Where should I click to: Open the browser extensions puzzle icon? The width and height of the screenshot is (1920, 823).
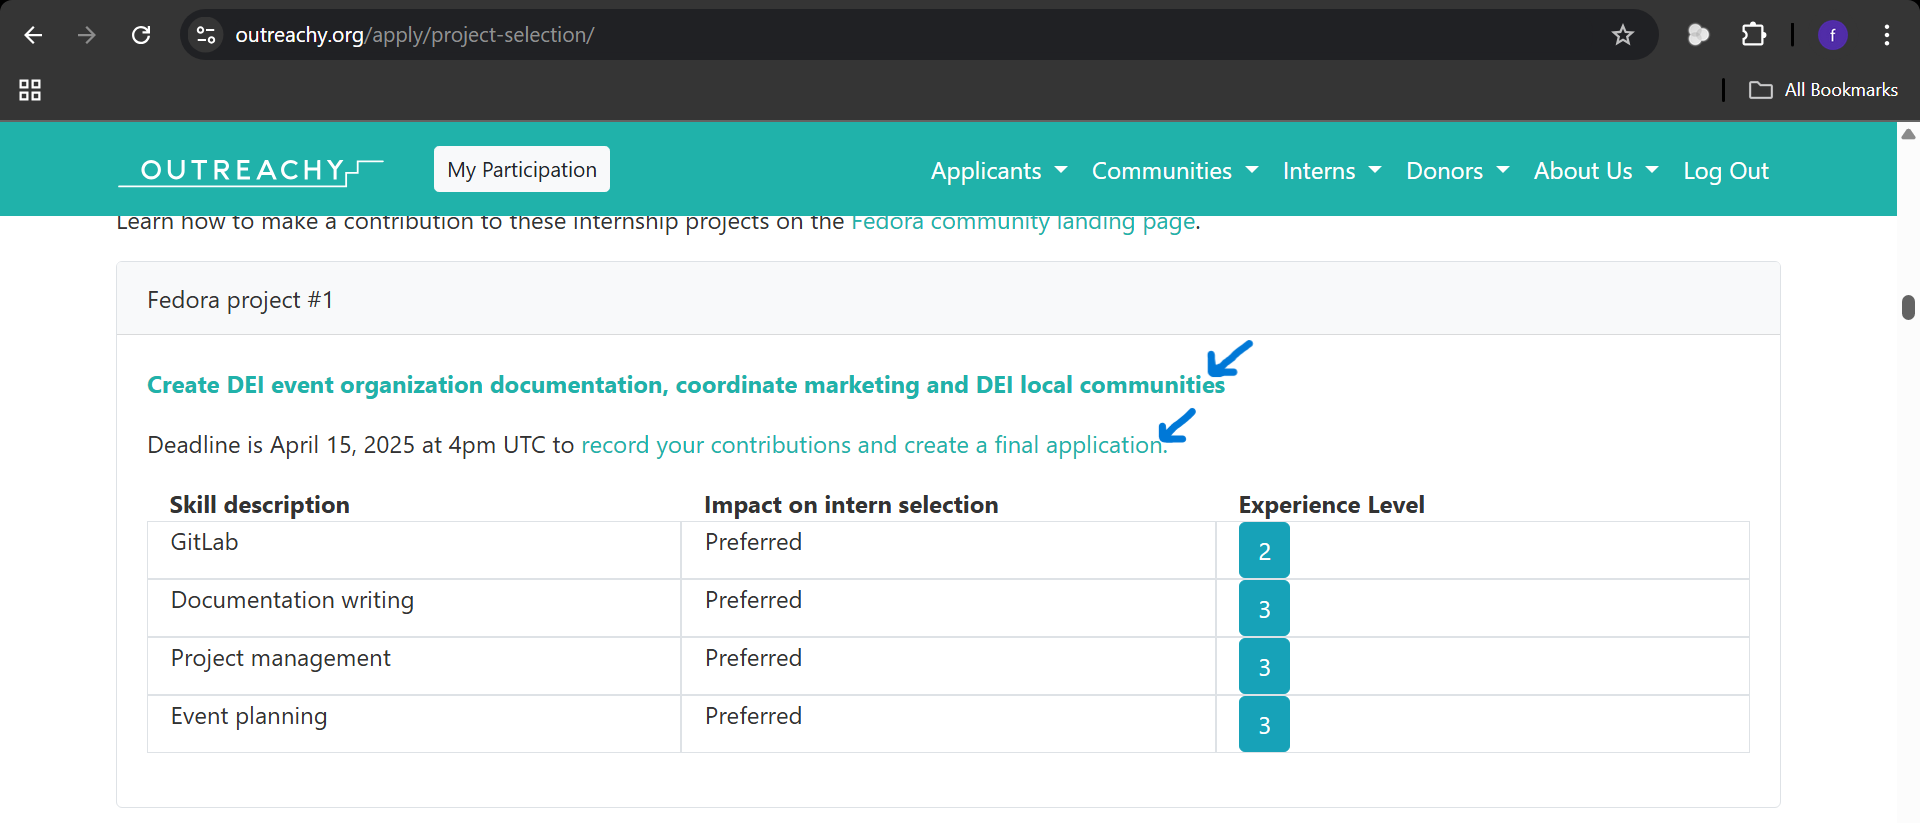pos(1754,35)
